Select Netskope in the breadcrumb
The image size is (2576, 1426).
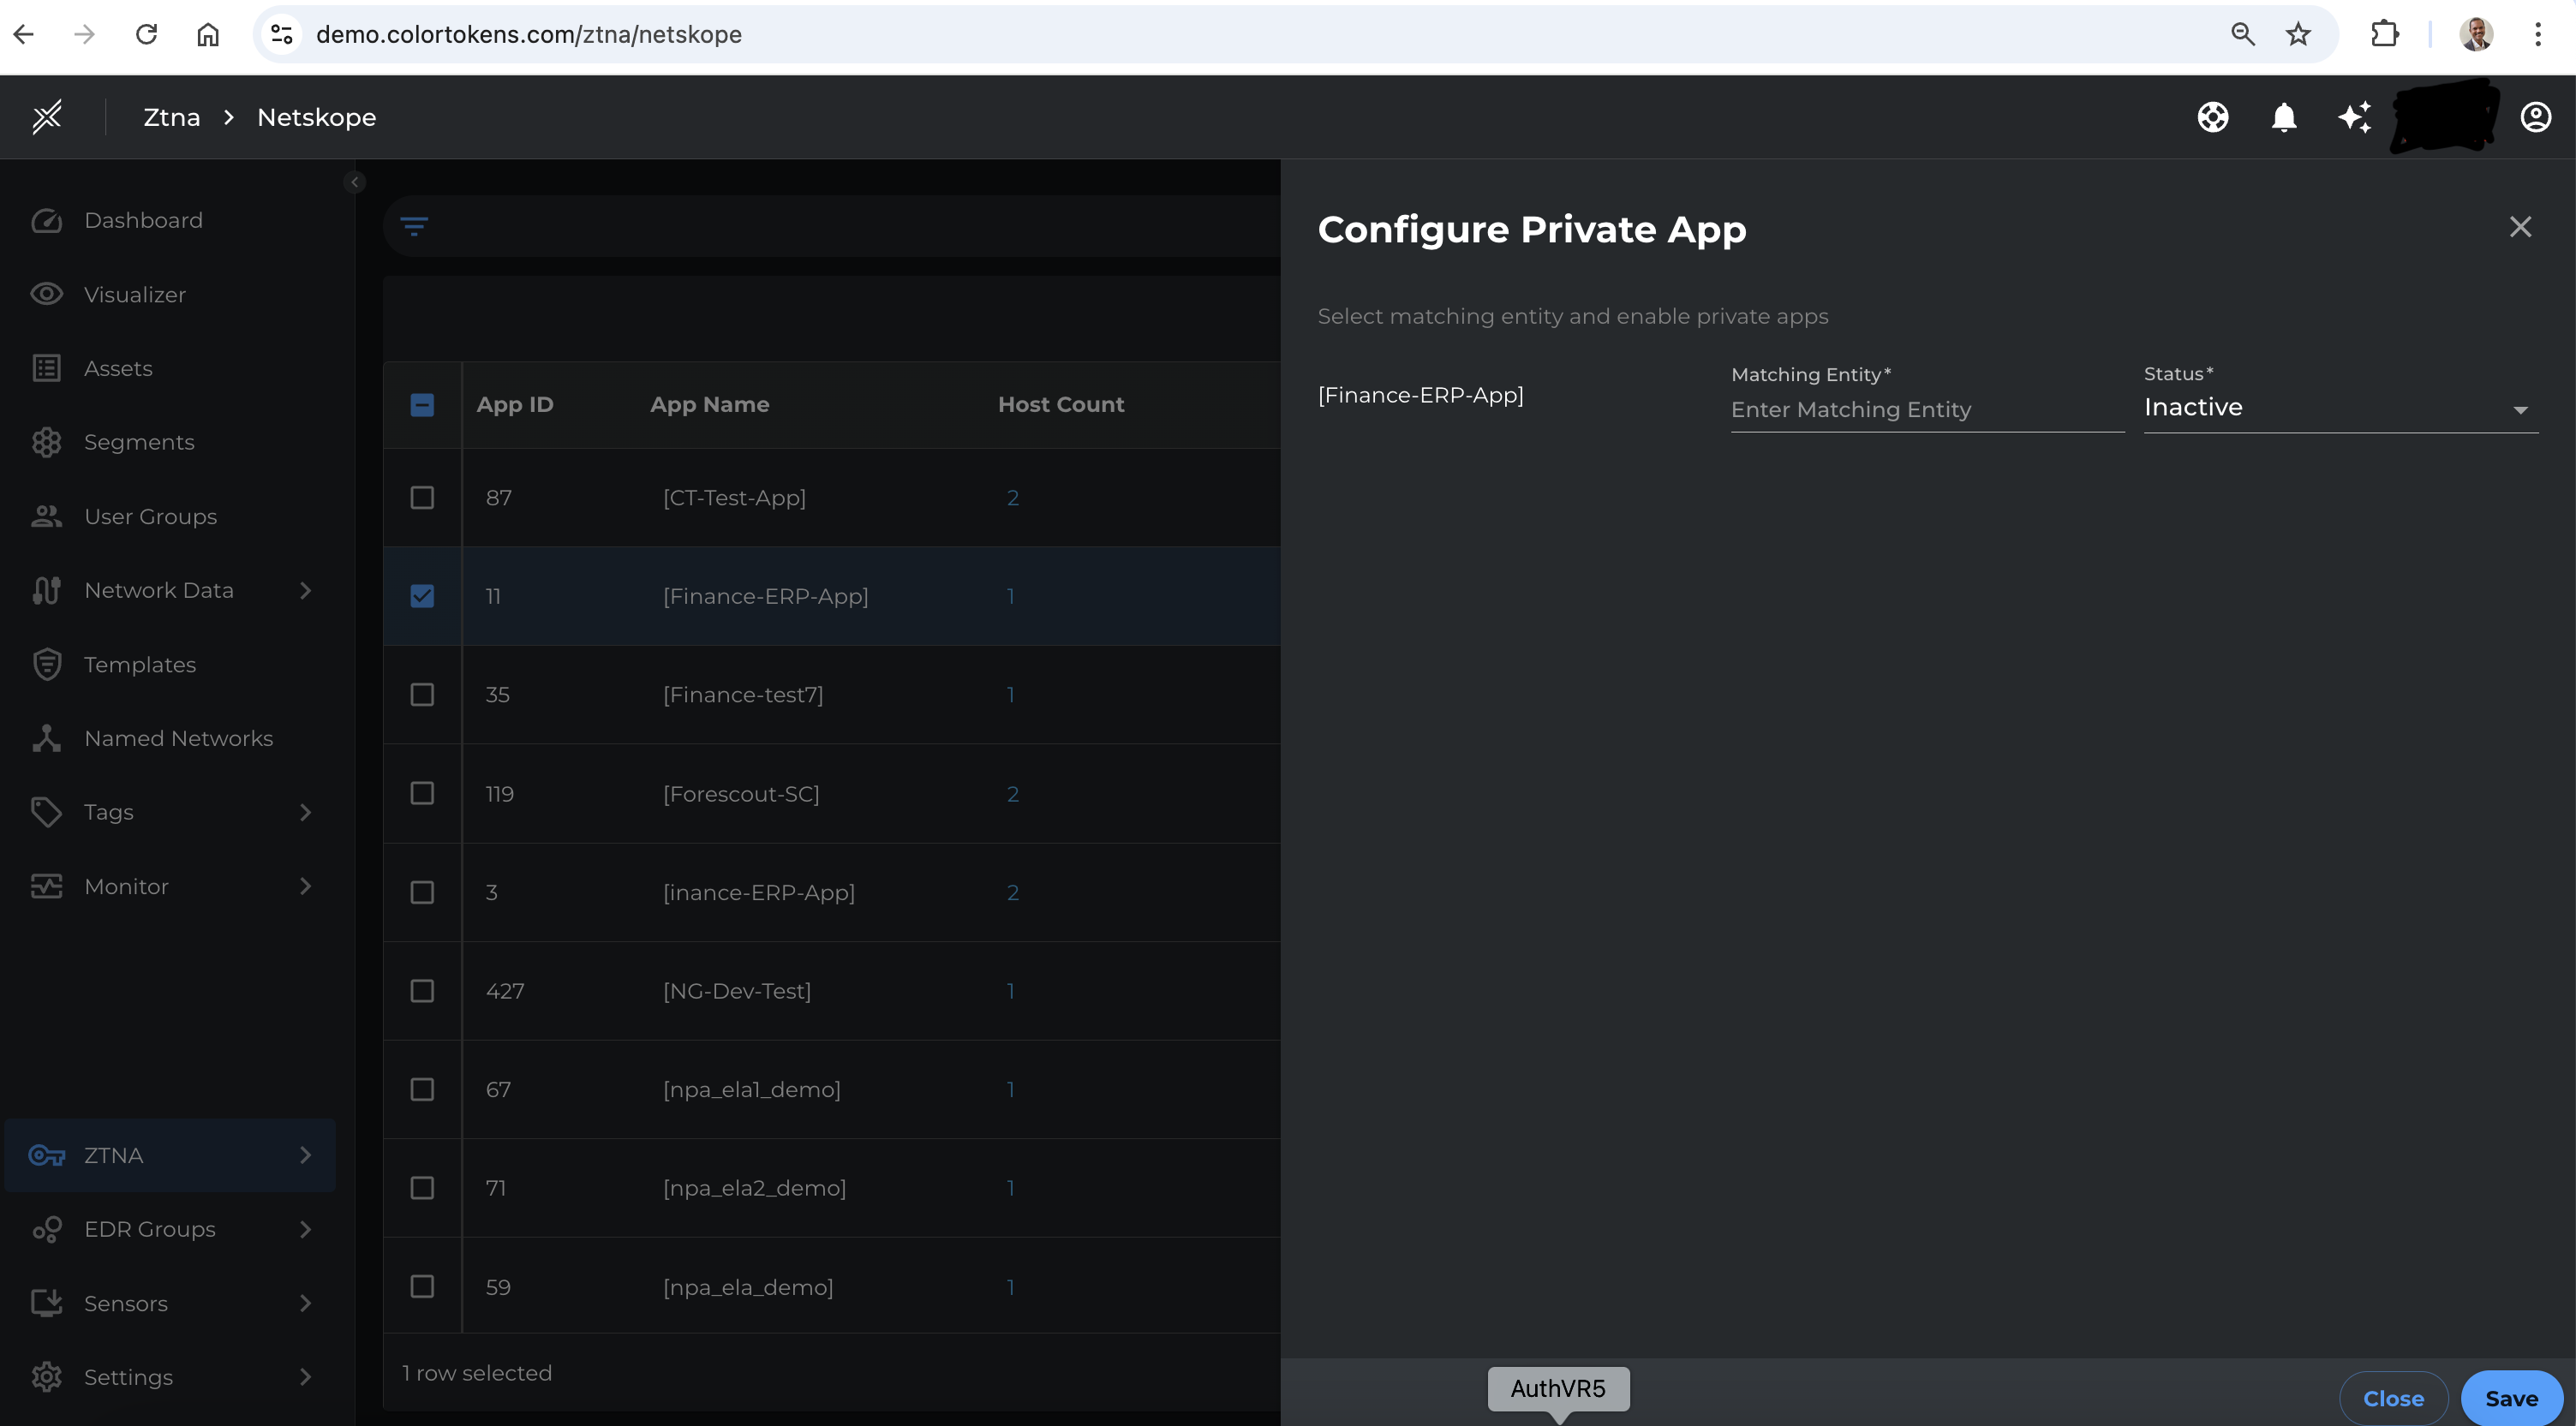click(317, 117)
